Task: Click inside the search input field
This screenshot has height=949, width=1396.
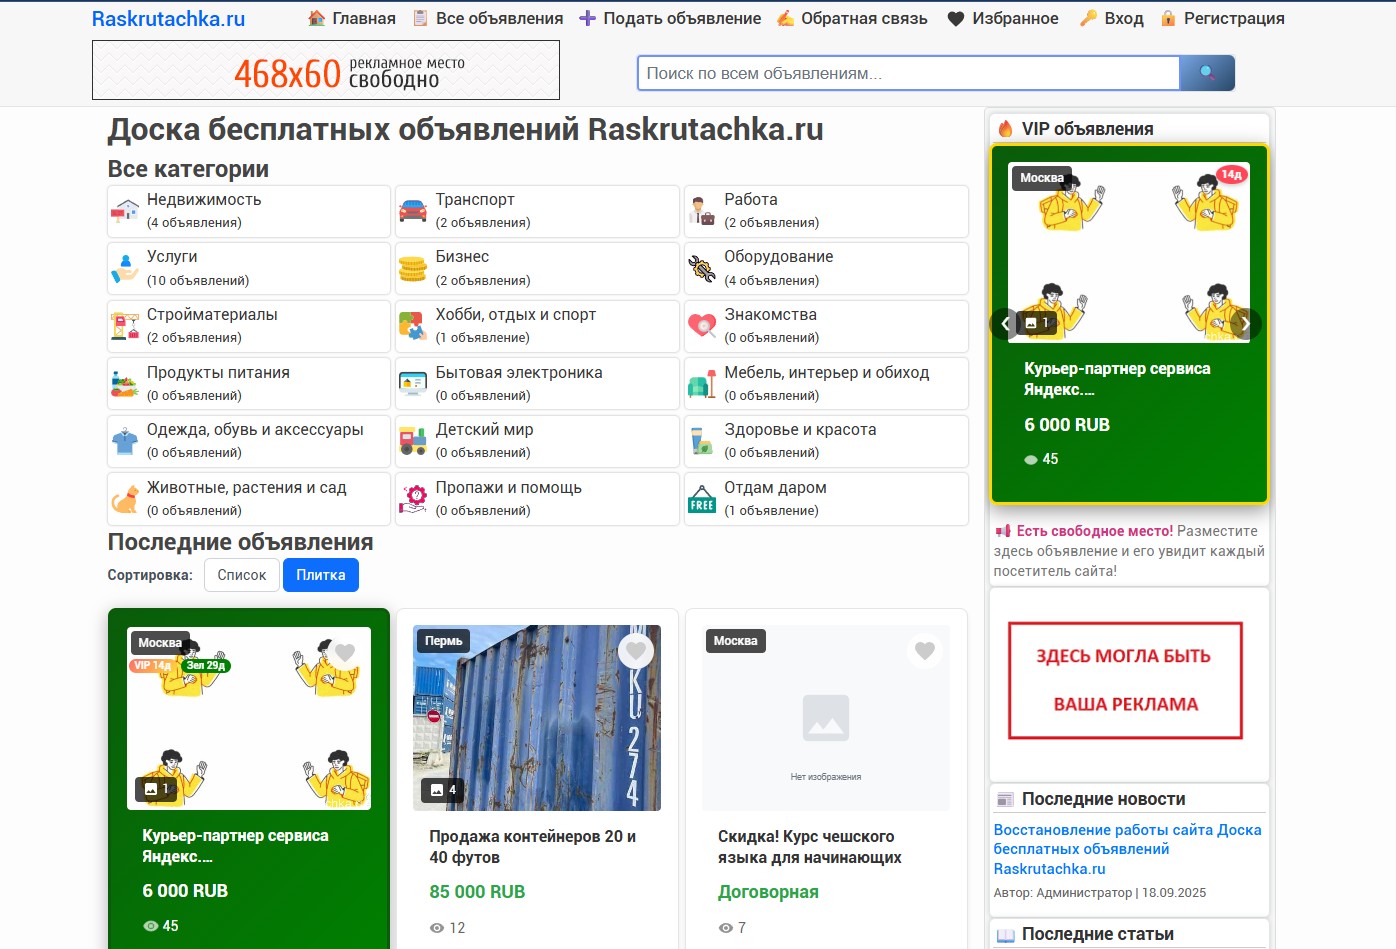Action: pyautogui.click(x=900, y=72)
